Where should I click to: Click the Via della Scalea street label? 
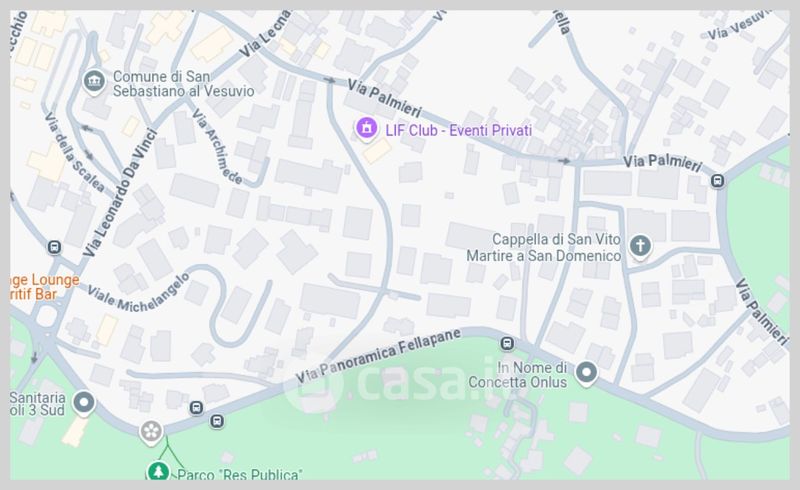tap(74, 152)
